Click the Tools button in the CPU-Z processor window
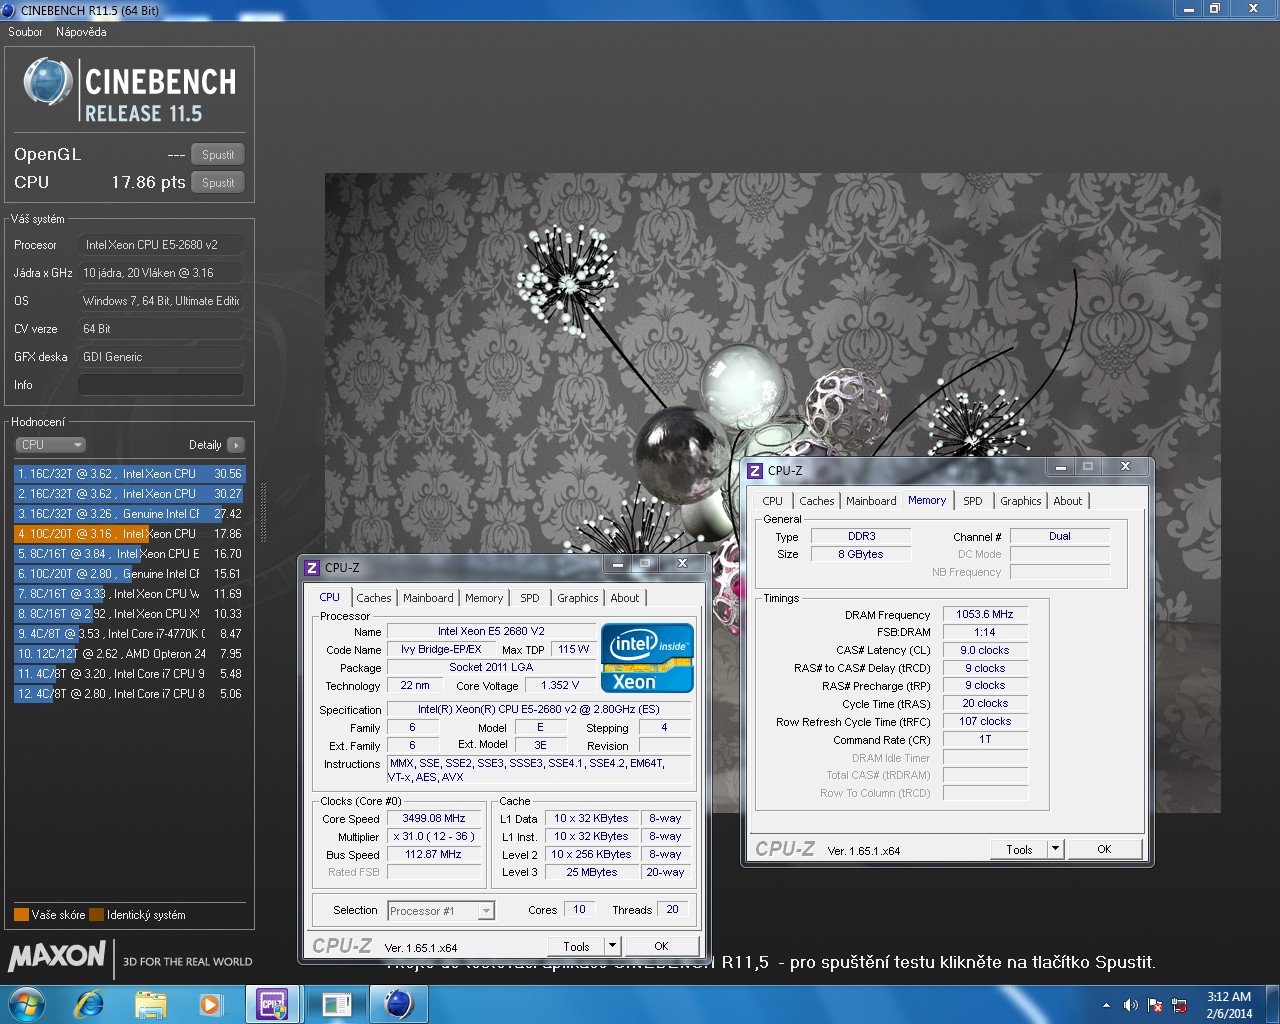Screen dimensions: 1280x1024 (576, 946)
